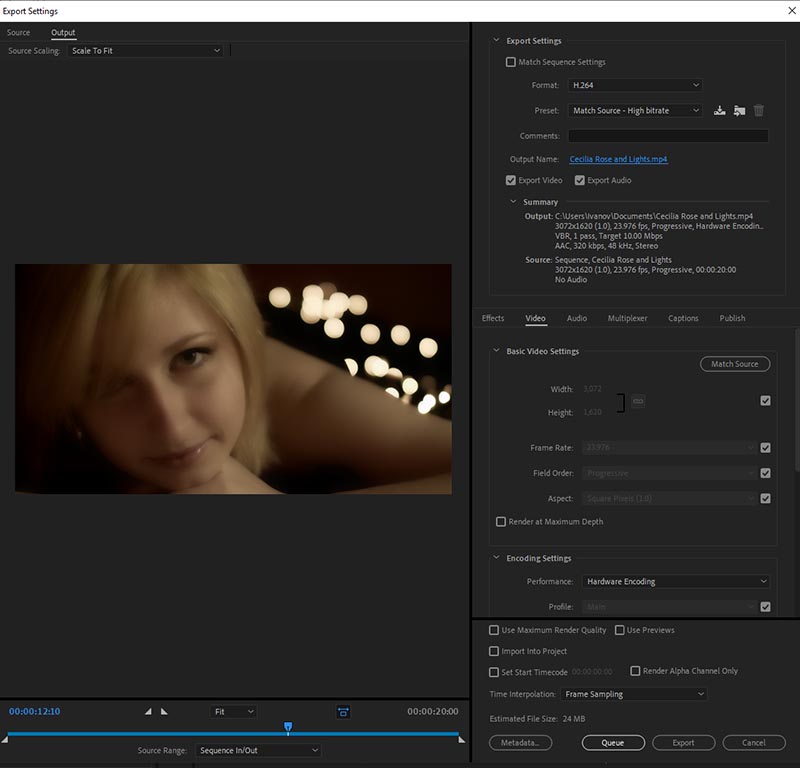
Task: Toggle the Width and Height match checkbox
Action: point(765,401)
